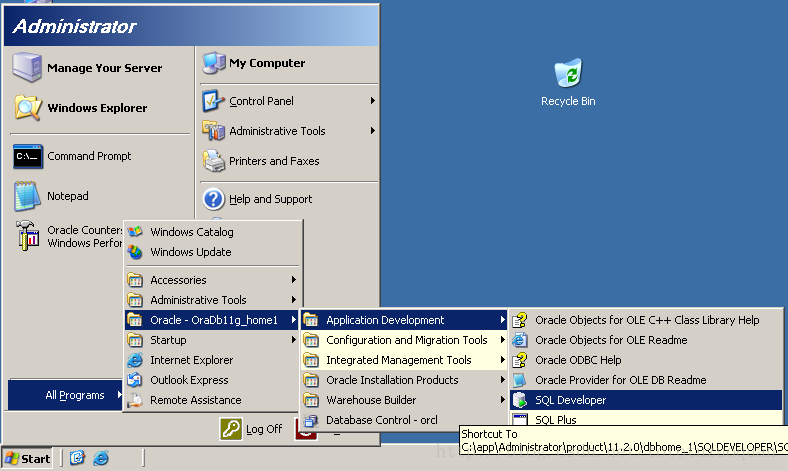
Task: Open Control Panel icon
Action: (x=213, y=101)
